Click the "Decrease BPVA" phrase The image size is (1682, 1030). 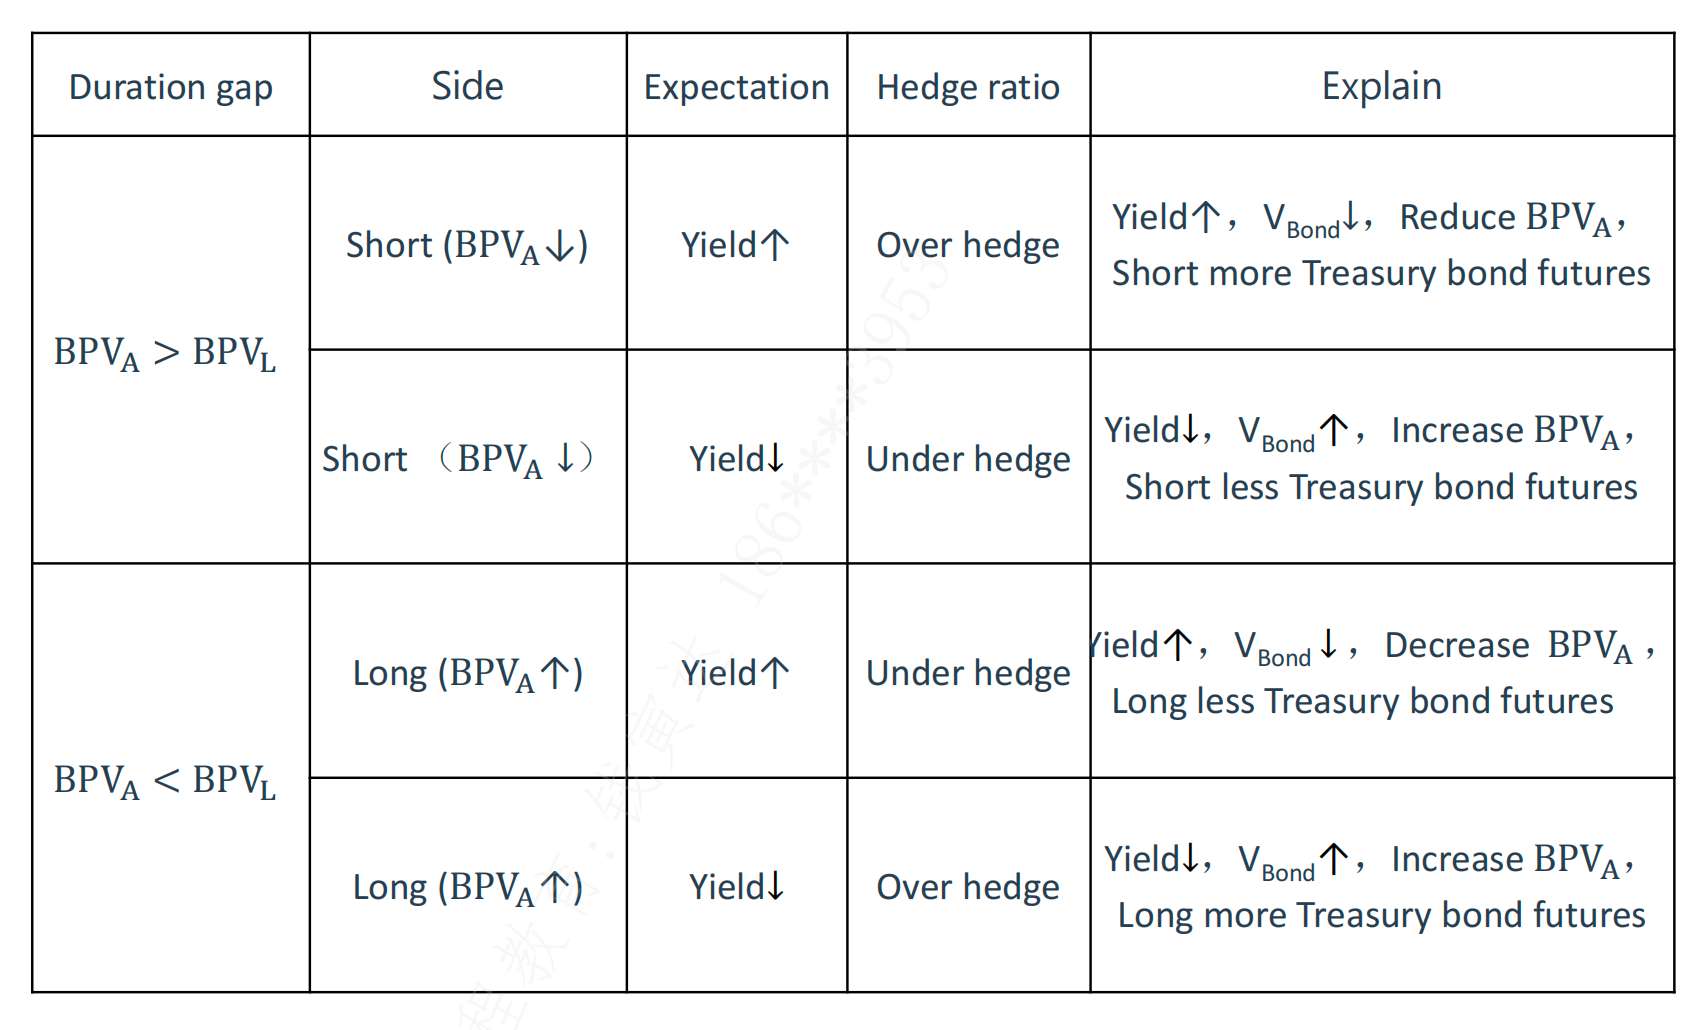(x=1508, y=646)
